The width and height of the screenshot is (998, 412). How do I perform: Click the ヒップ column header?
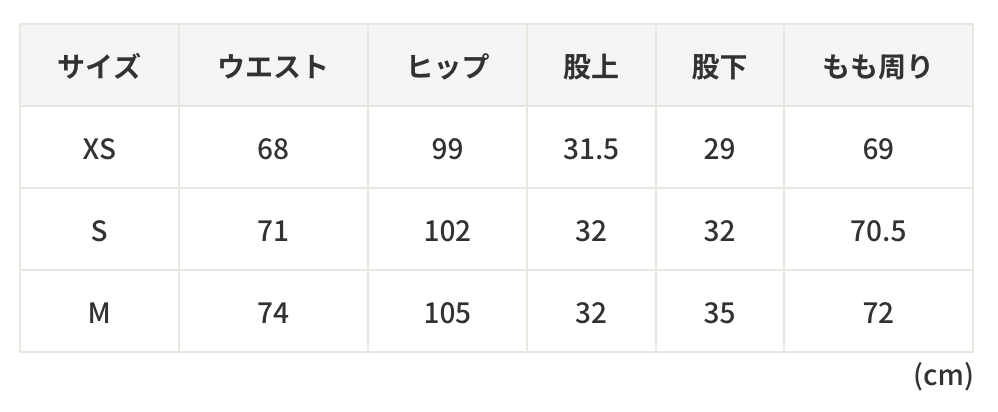tap(447, 68)
